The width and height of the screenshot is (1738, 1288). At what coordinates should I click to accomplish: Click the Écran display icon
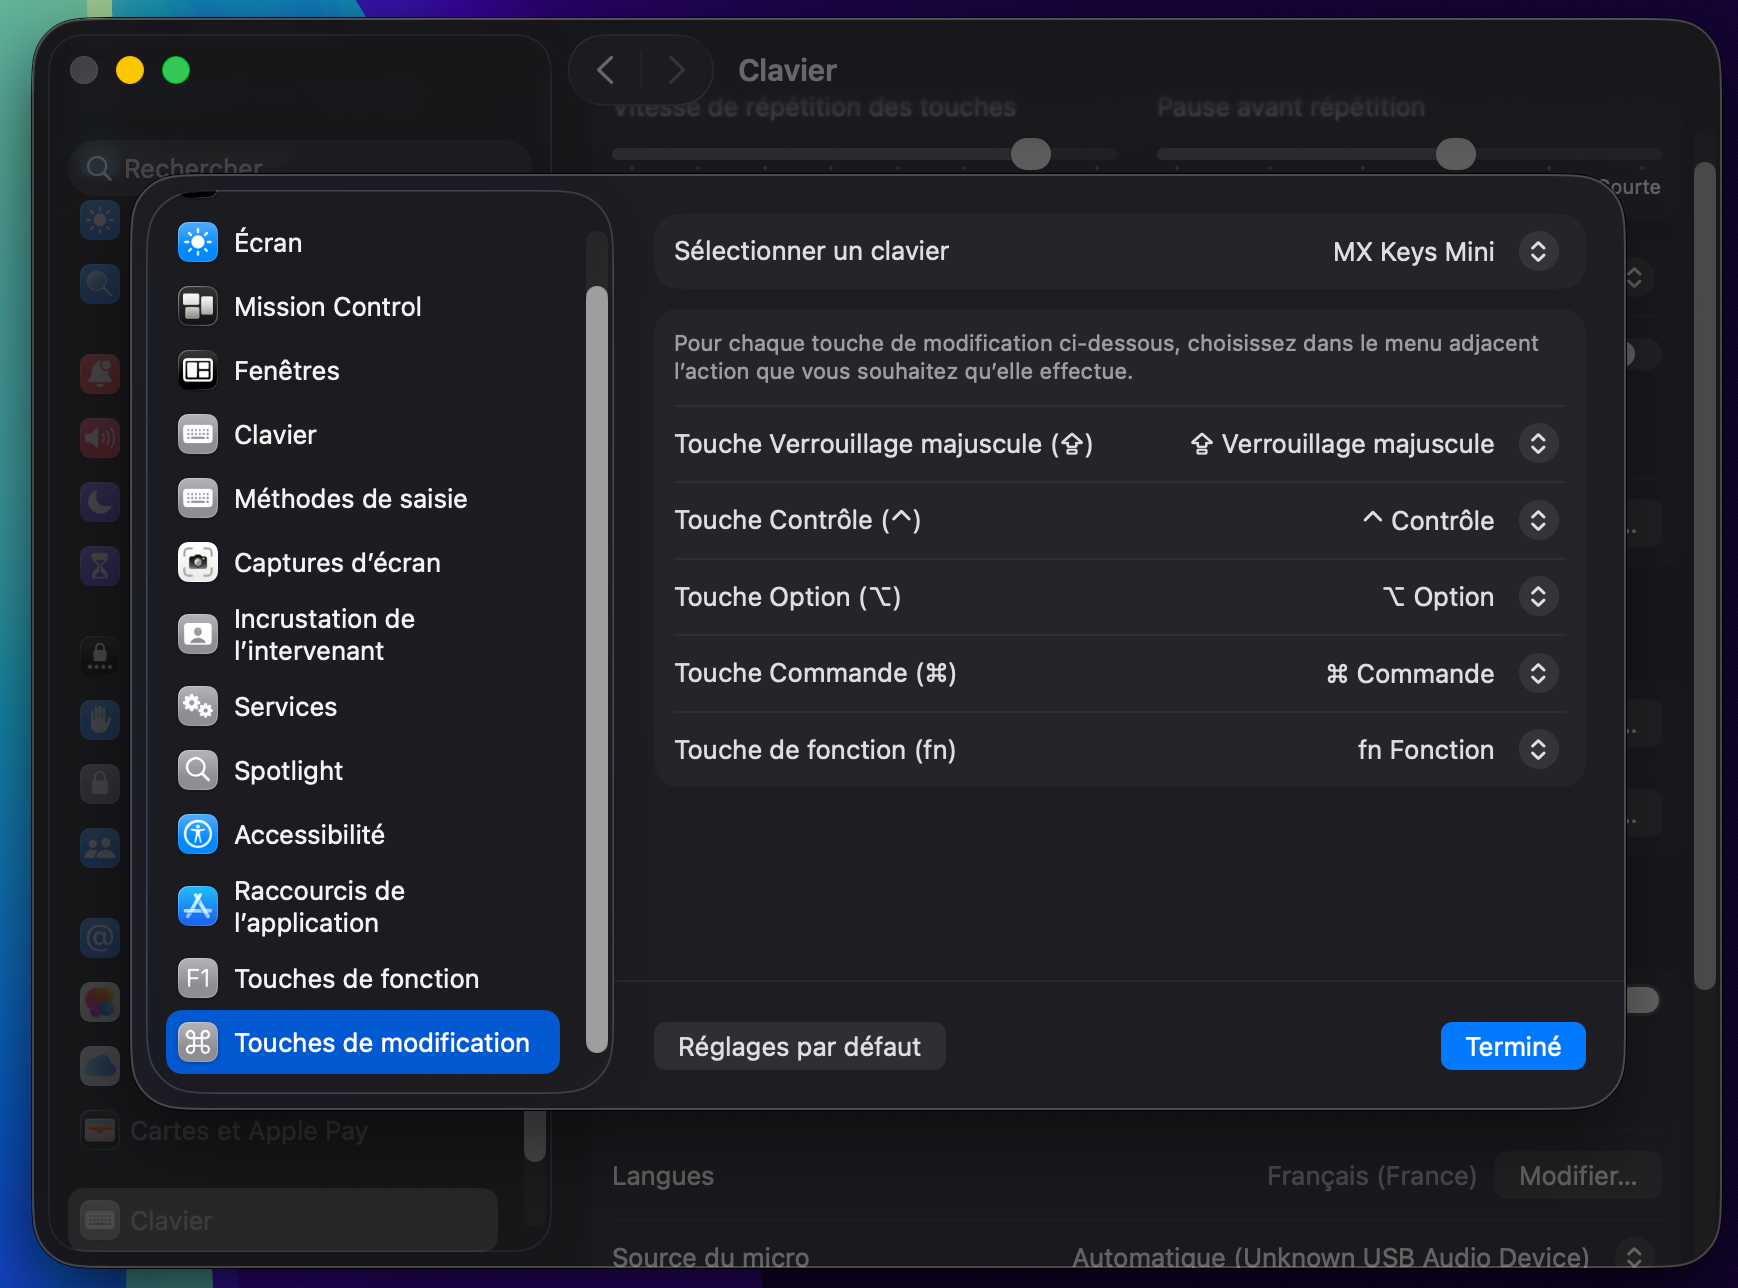198,242
